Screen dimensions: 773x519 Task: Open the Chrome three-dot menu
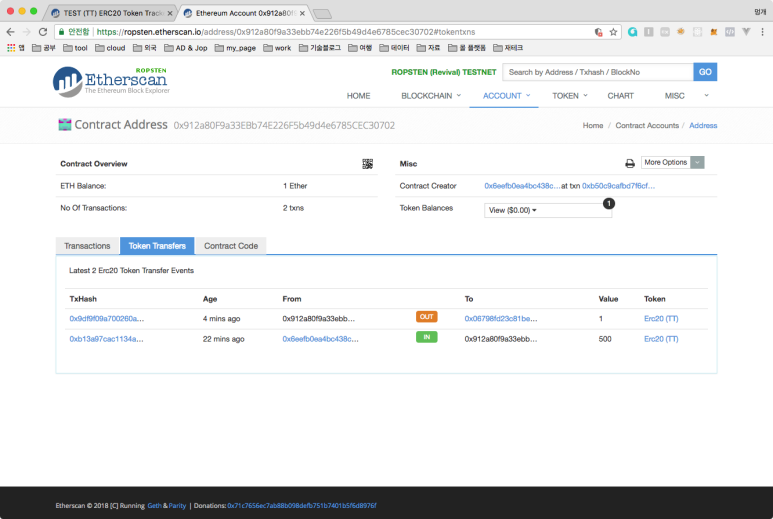pos(762,32)
